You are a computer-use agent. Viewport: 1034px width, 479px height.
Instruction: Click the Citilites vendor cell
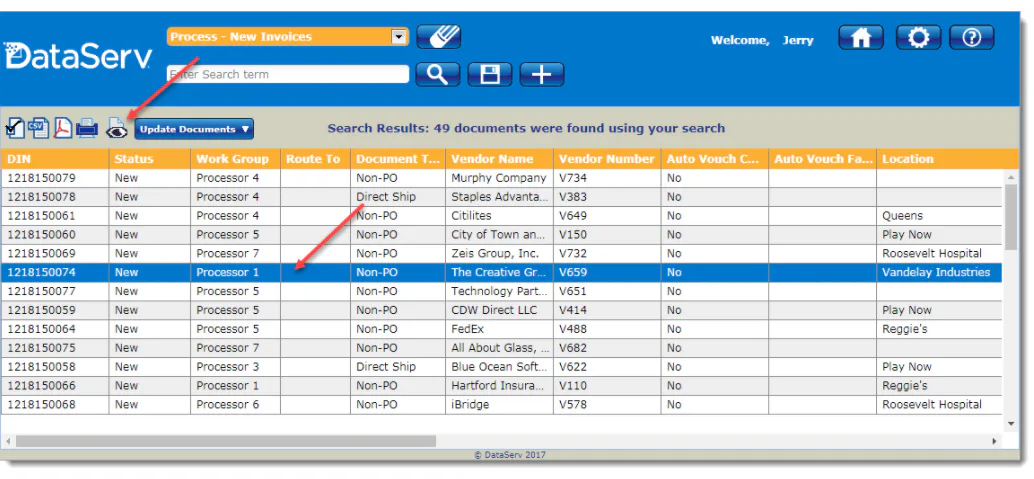point(499,216)
